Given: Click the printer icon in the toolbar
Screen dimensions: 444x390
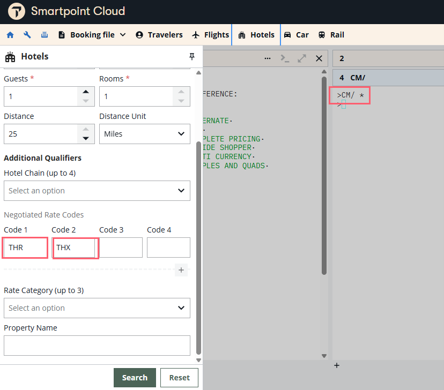Looking at the screenshot, I should (44, 35).
